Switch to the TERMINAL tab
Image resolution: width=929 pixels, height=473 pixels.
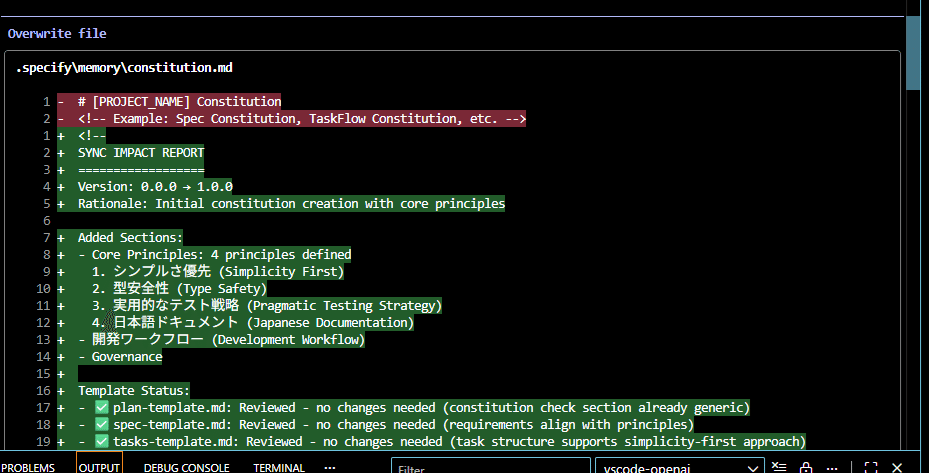tap(279, 467)
